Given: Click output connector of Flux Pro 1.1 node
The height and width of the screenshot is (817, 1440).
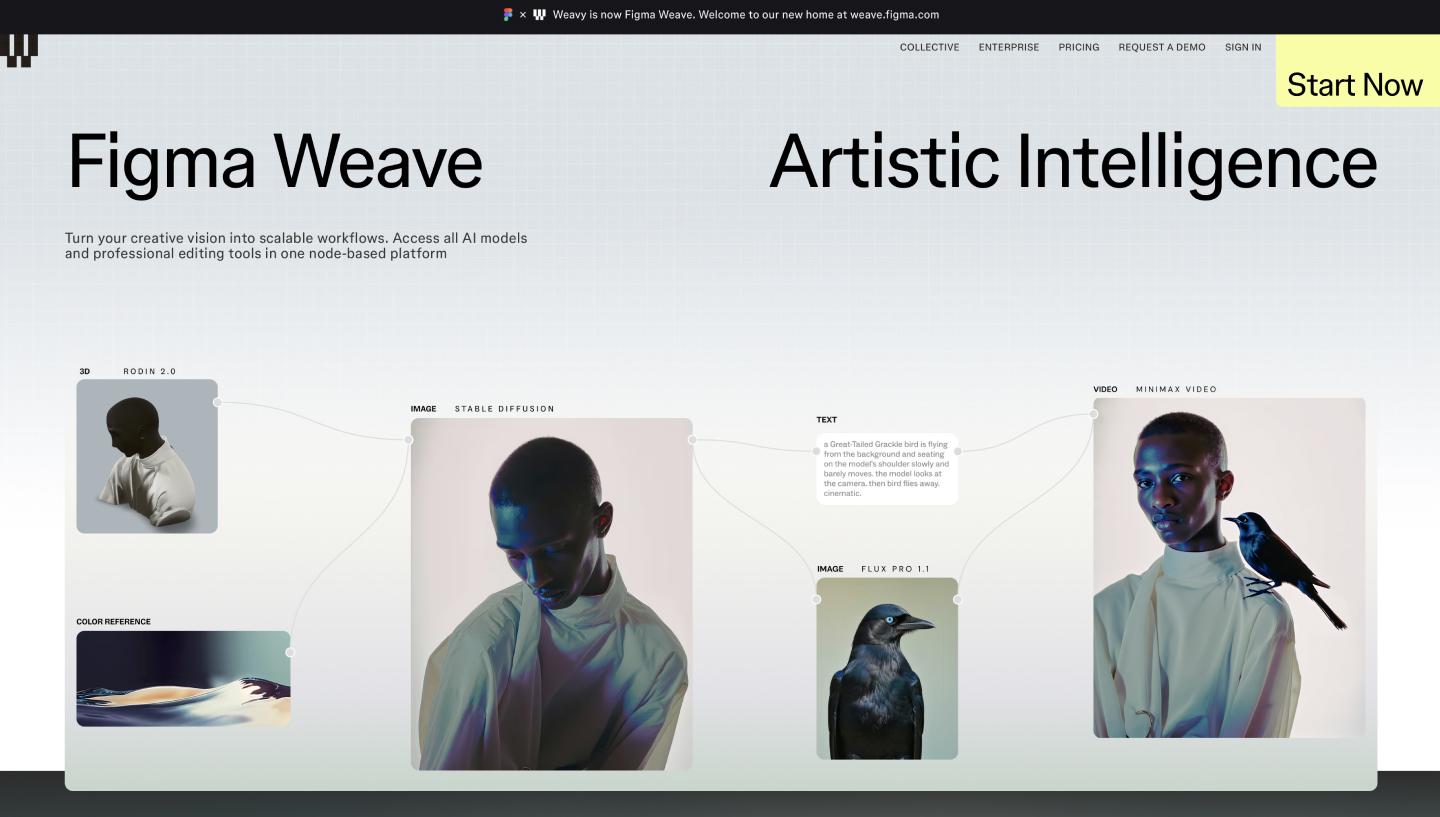Looking at the screenshot, I should coord(957,599).
